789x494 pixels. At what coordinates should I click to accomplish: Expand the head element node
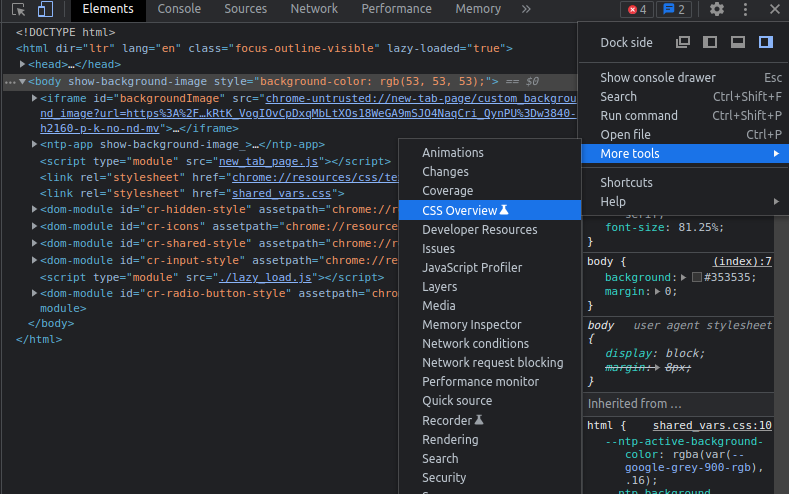pyautogui.click(x=22, y=64)
